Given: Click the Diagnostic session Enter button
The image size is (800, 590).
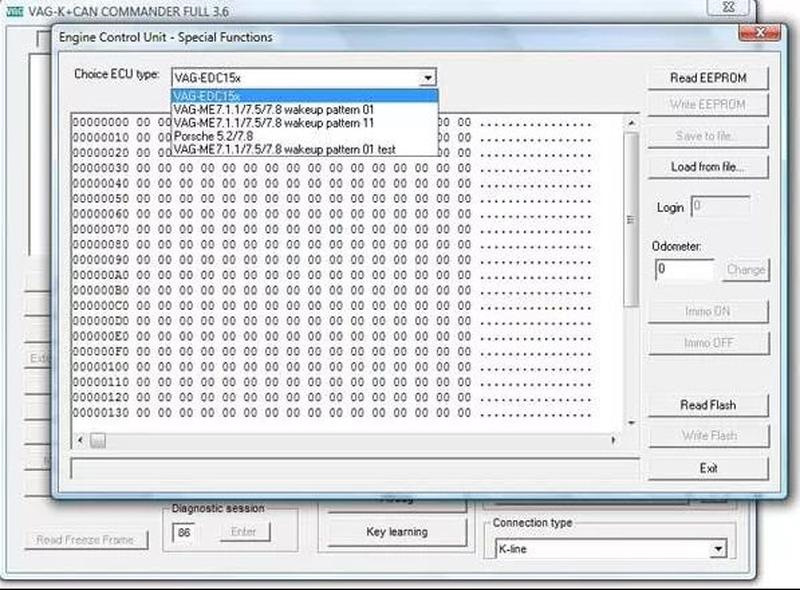Looking at the screenshot, I should (243, 532).
